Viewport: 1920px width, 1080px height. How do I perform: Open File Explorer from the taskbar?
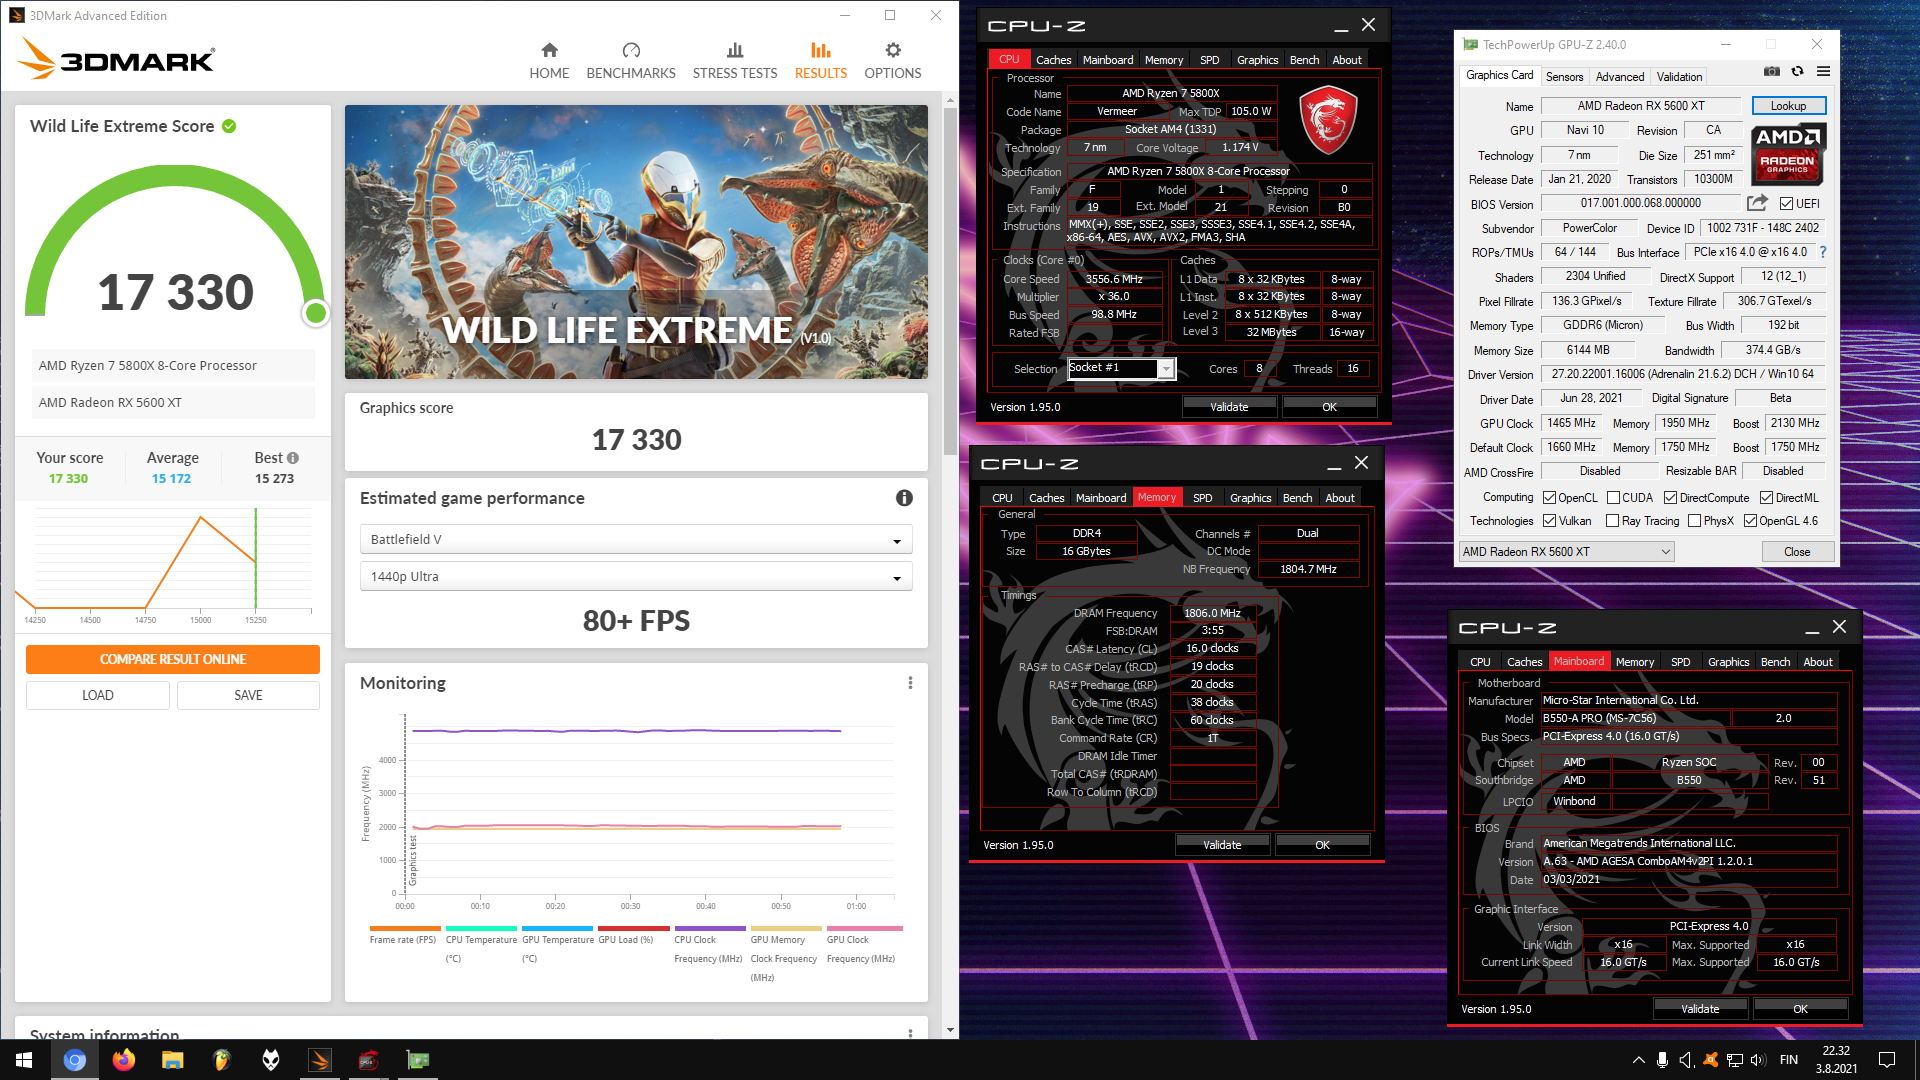click(x=172, y=1060)
